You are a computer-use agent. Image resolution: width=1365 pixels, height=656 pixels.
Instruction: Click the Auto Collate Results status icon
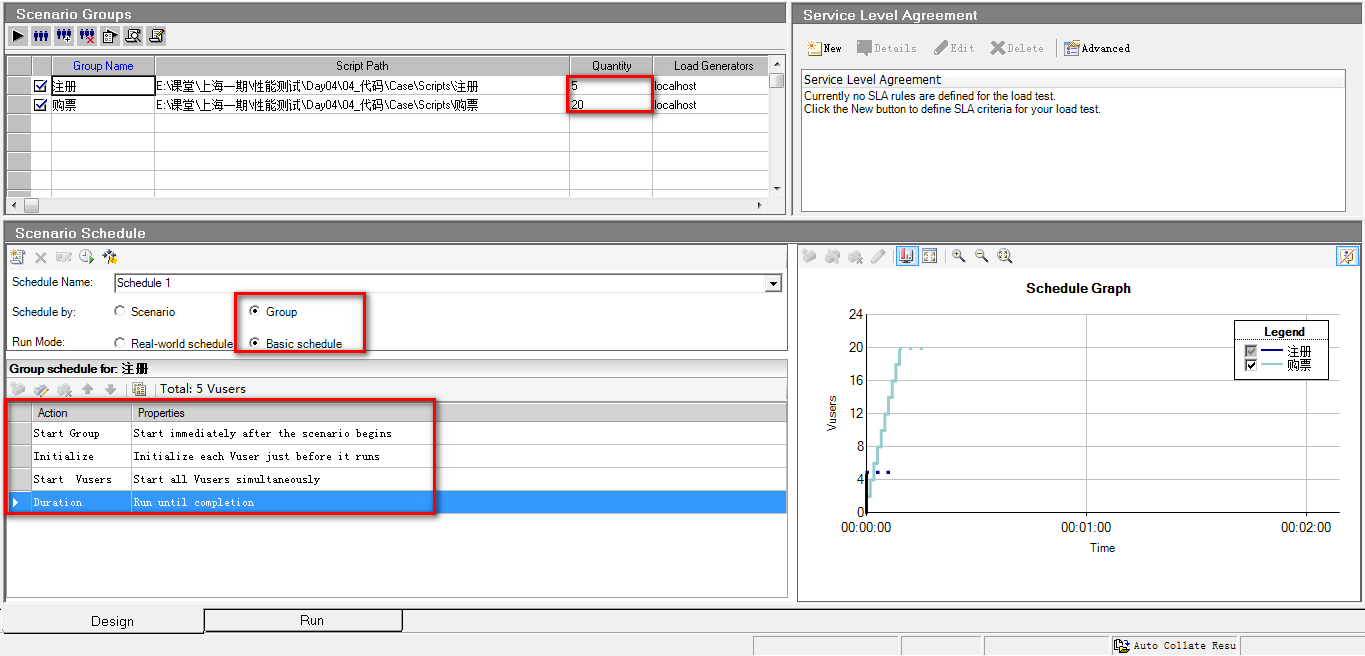[x=1122, y=646]
